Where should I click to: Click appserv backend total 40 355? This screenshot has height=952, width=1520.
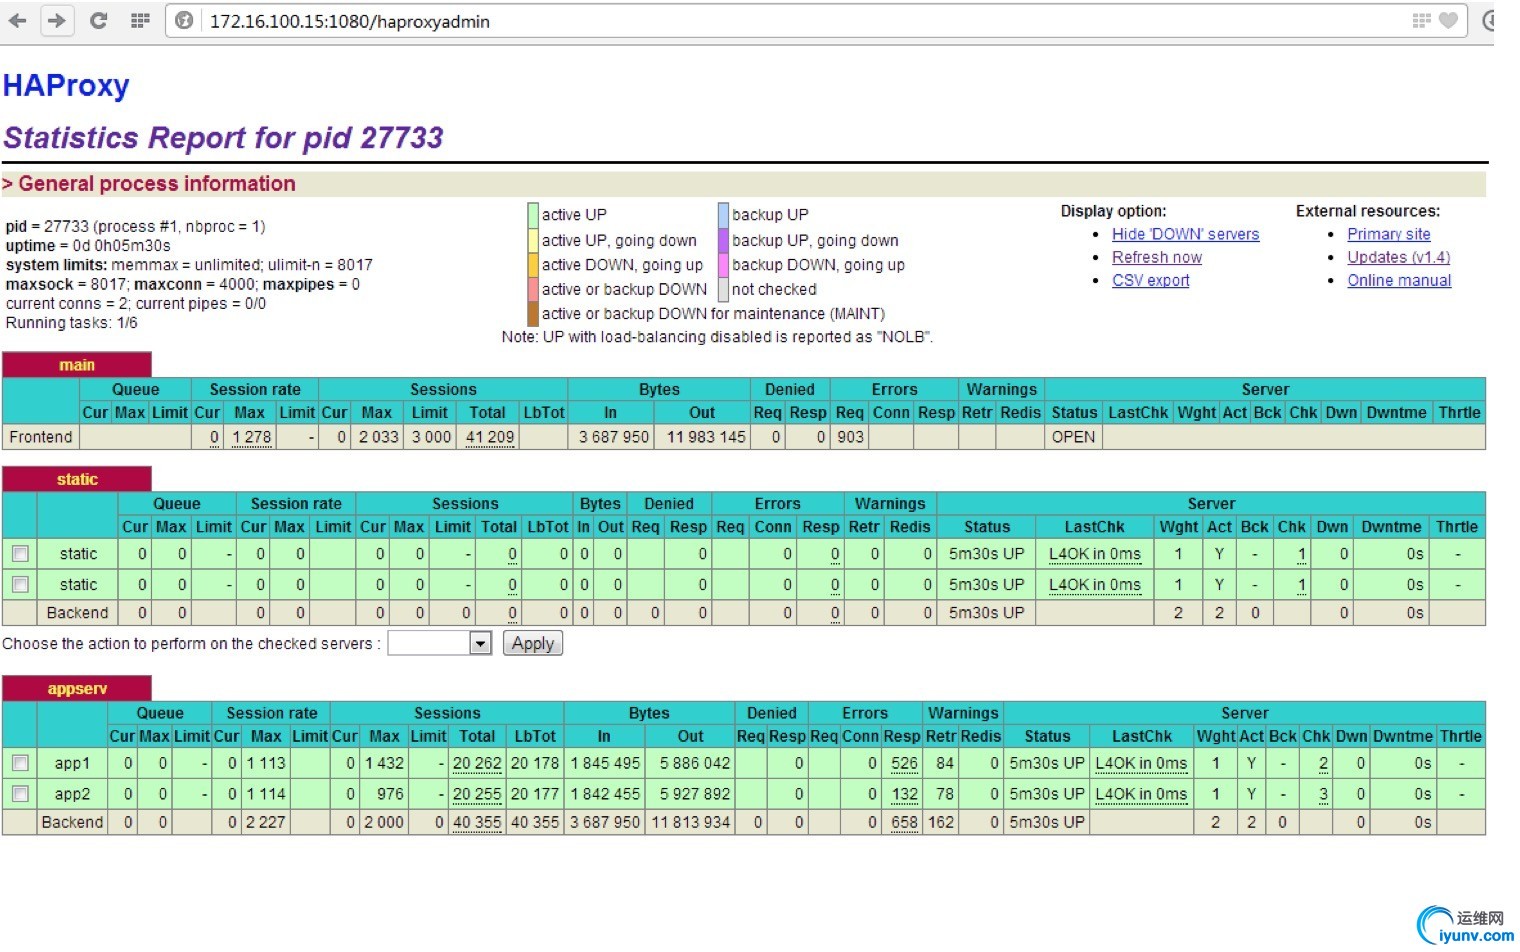coord(477,822)
